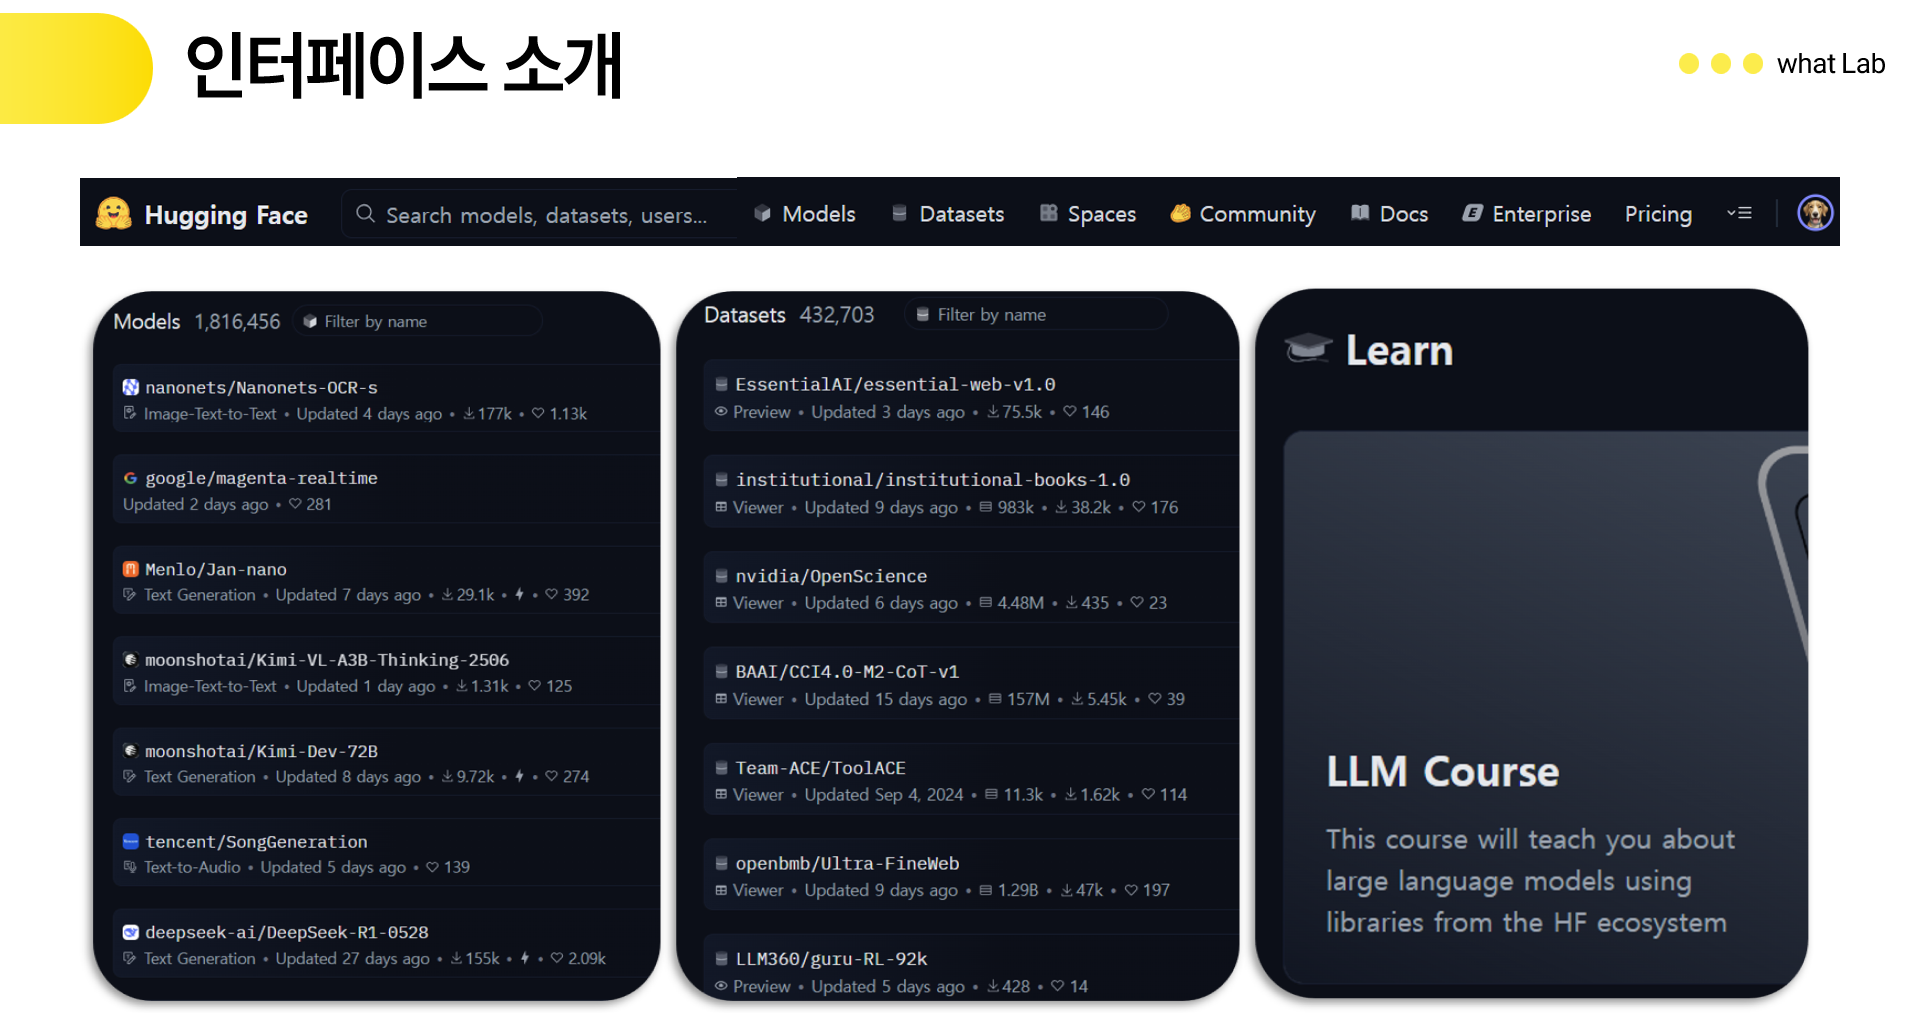Click the Datasets section heading

[745, 315]
